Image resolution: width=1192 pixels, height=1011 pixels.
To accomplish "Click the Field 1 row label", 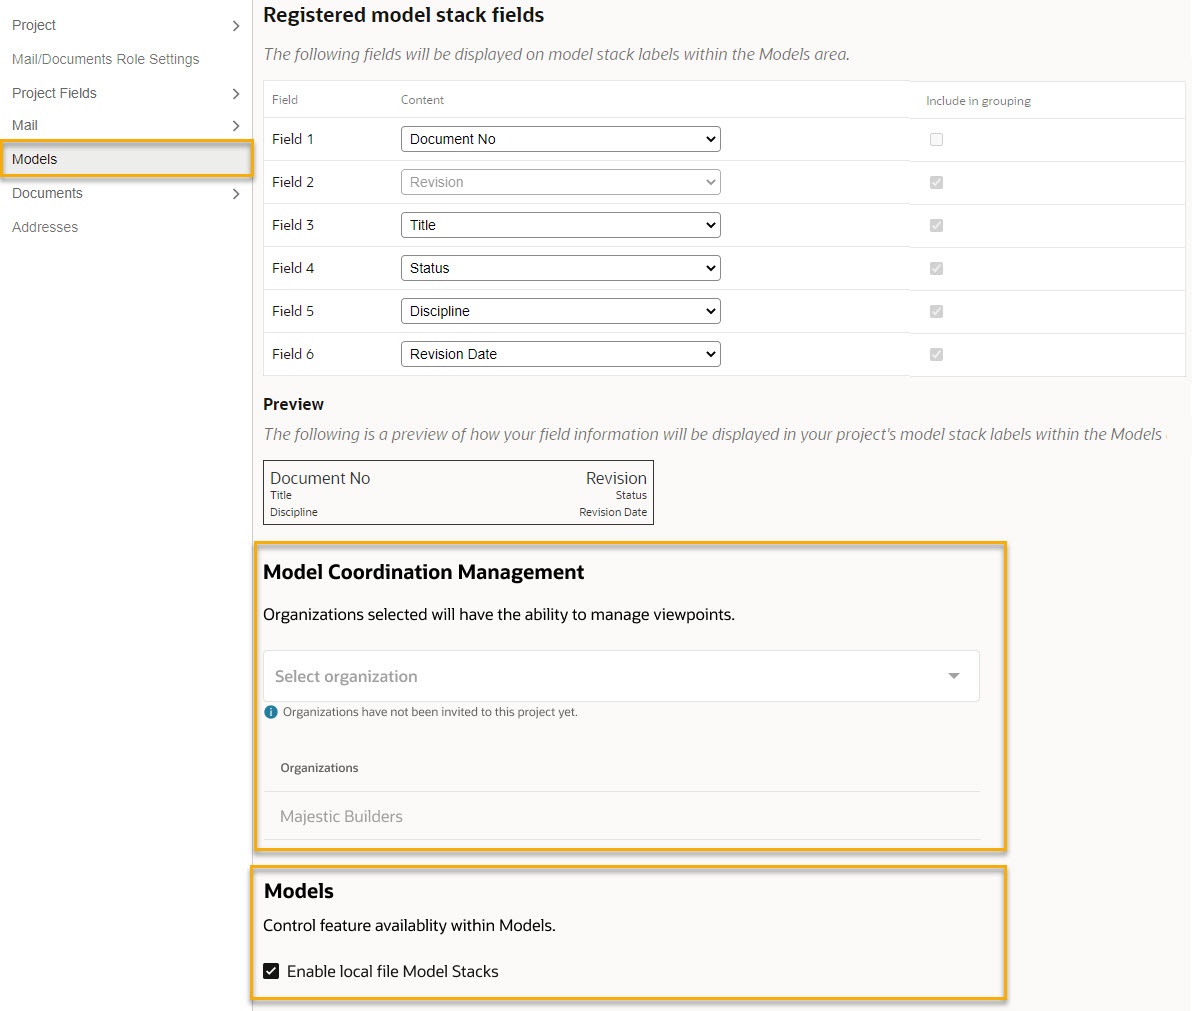I will tap(293, 139).
